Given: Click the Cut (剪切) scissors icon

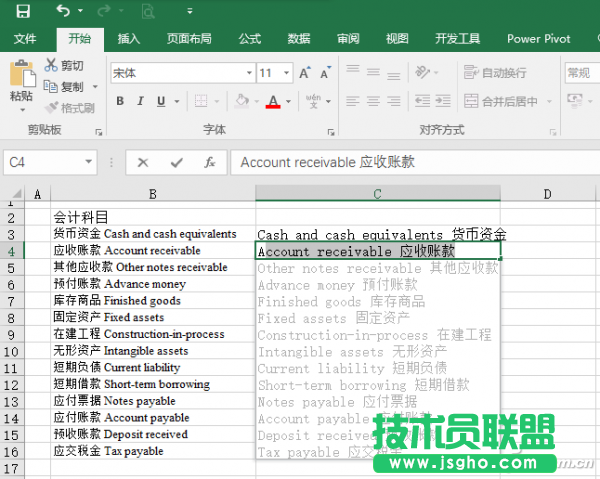Looking at the screenshot, I should click(x=51, y=65).
